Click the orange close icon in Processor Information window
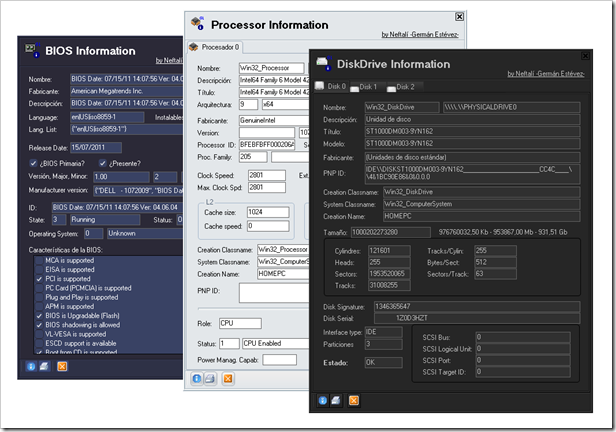616x432 pixels. pos(228,379)
